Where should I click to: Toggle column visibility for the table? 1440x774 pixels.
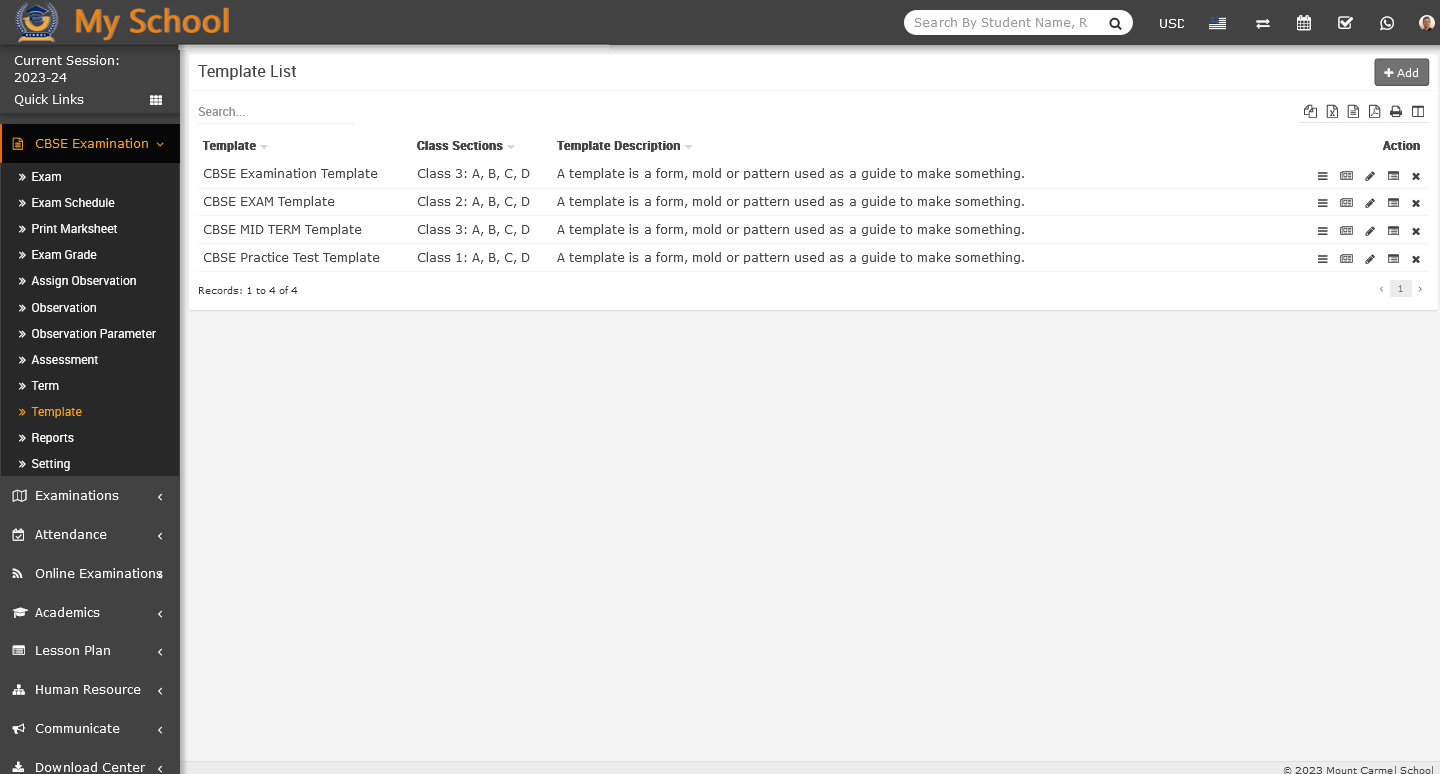1418,112
